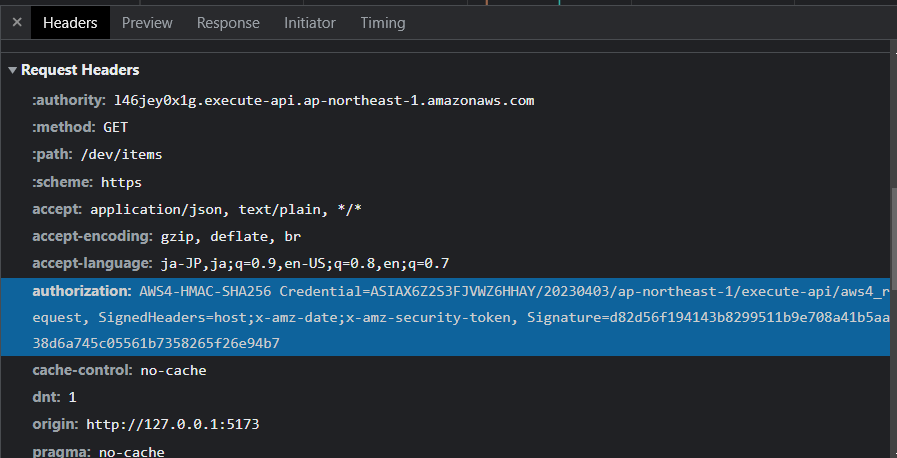Image resolution: width=897 pixels, height=458 pixels.
Task: Show the Timing tab
Action: [x=383, y=22]
